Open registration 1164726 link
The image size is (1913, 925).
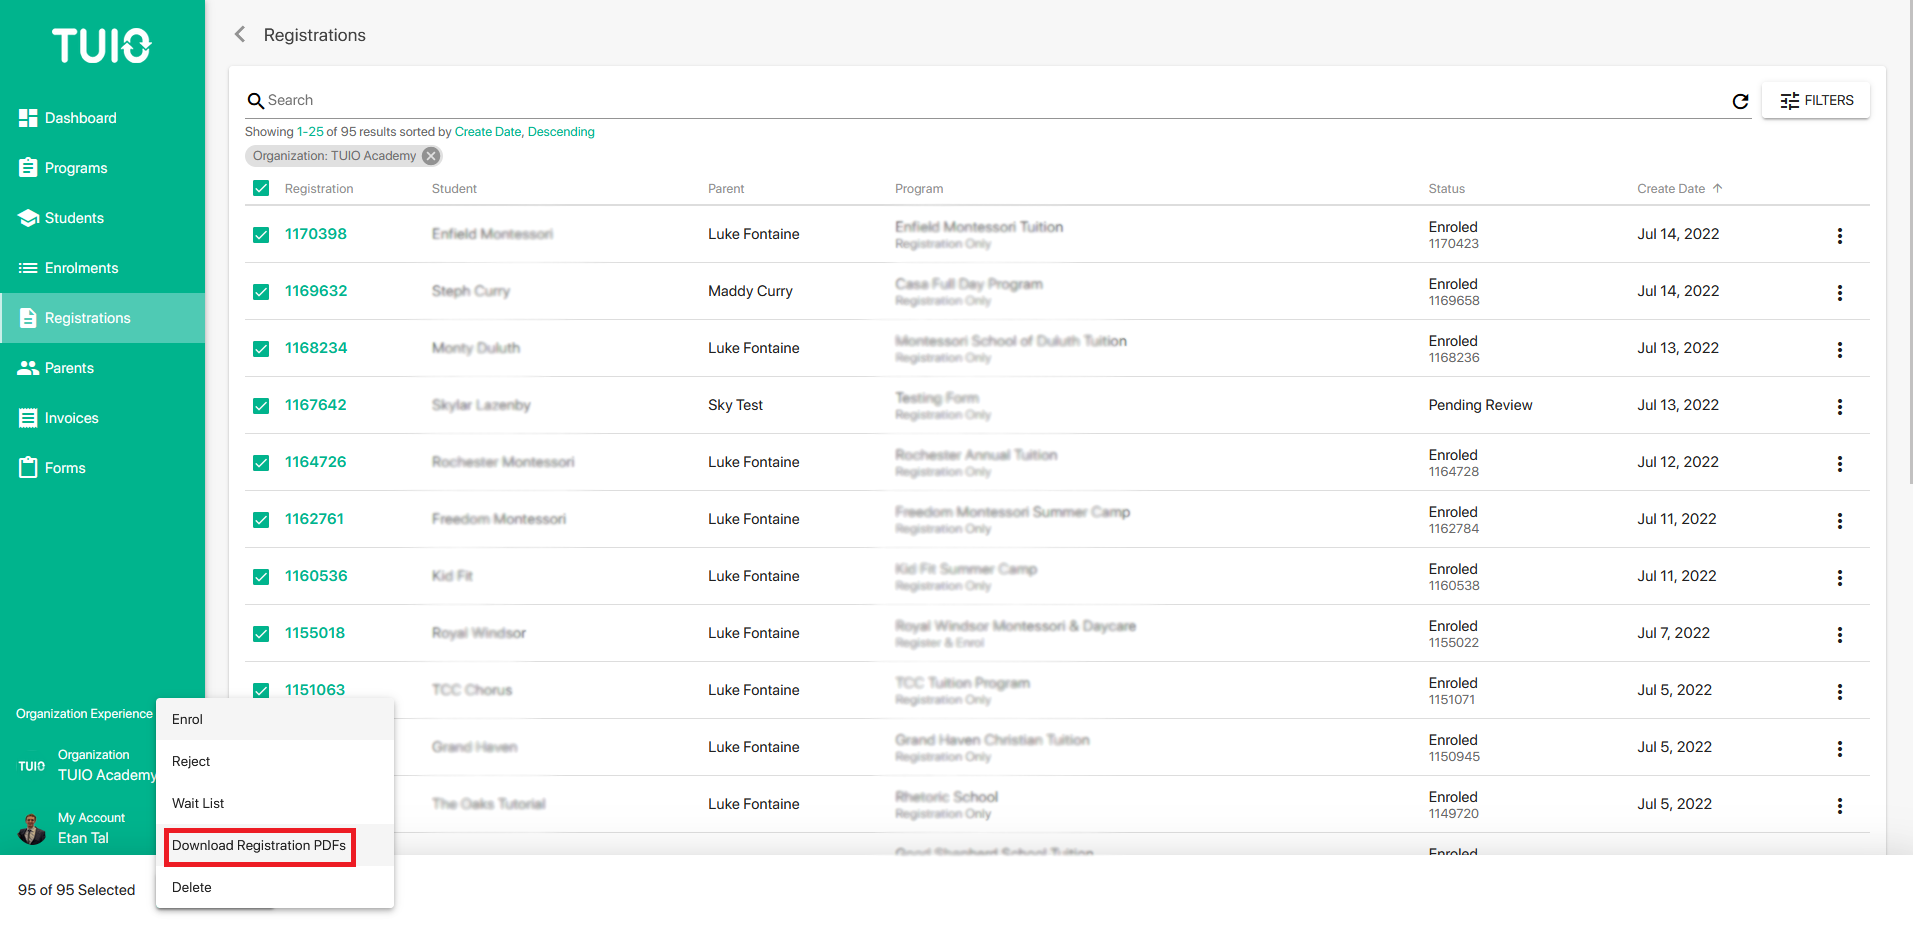pyautogui.click(x=316, y=462)
